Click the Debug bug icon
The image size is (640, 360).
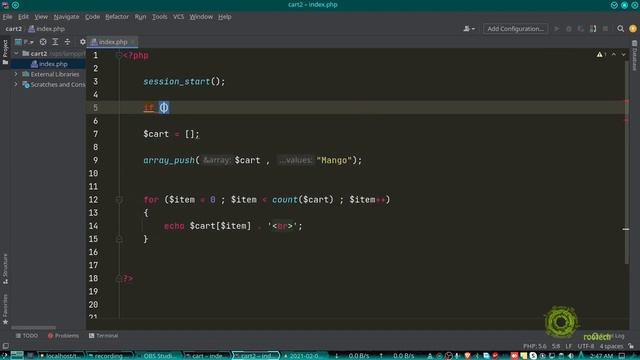coord(569,29)
